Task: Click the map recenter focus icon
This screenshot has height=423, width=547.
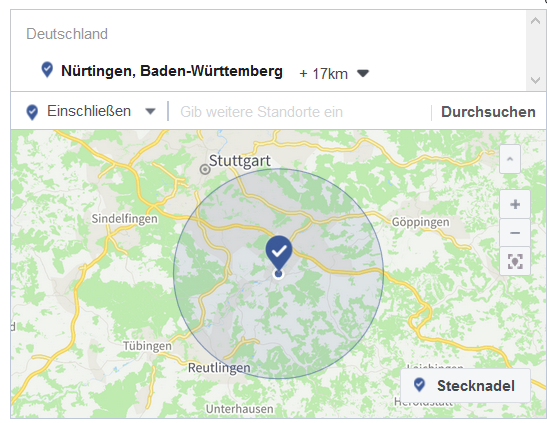Action: tap(515, 261)
